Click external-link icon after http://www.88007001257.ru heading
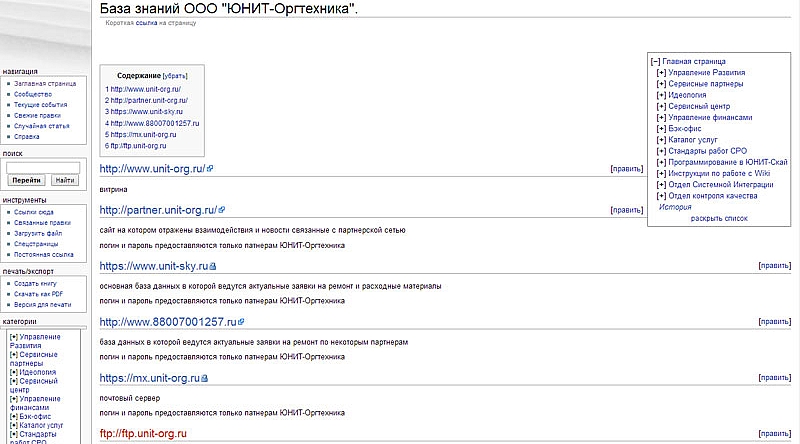 (x=241, y=323)
